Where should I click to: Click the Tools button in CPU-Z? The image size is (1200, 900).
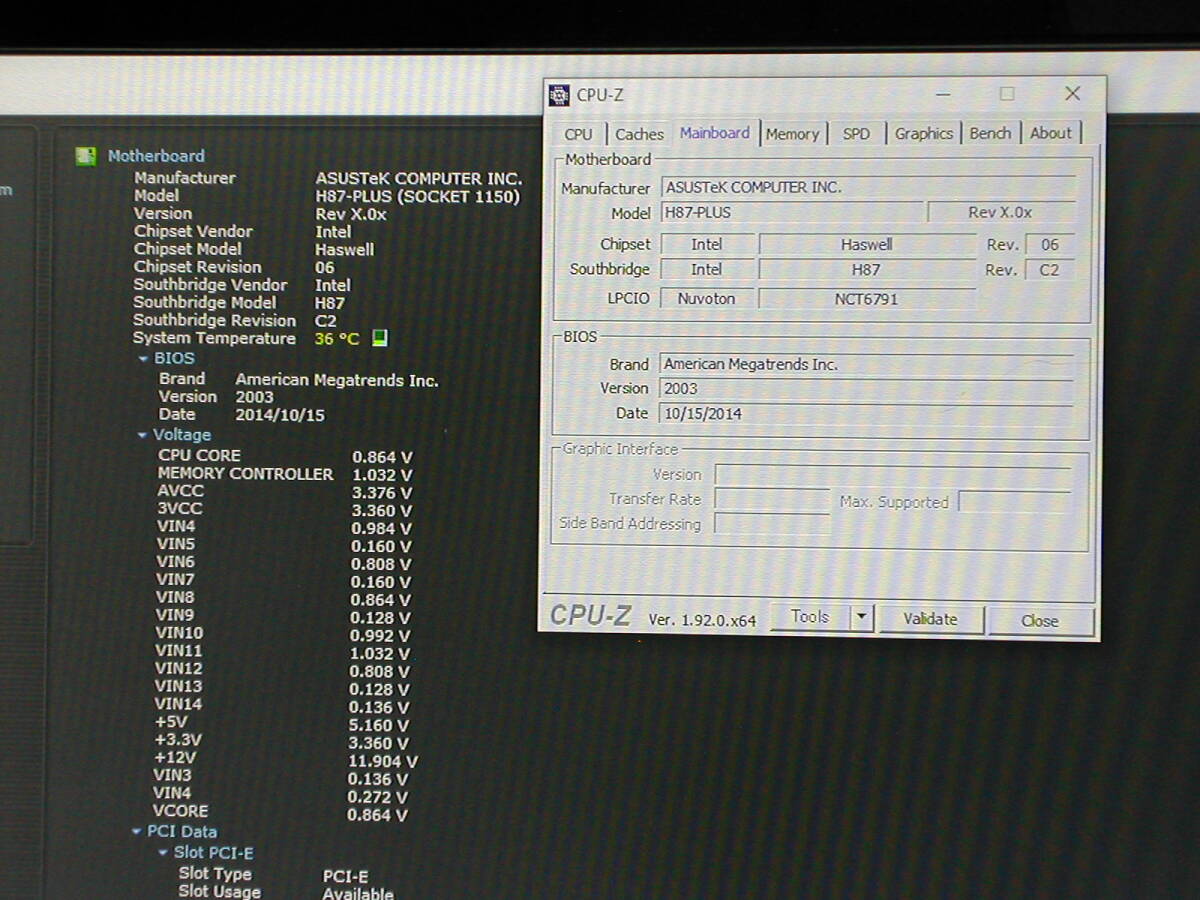pos(810,618)
